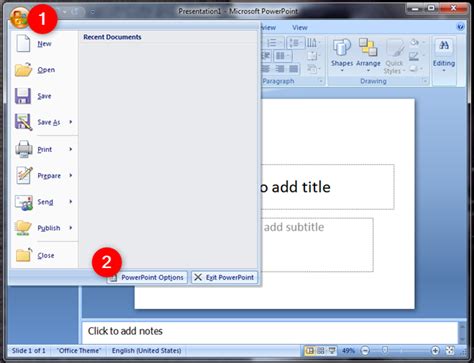
Task: Click the Recent Documents heading
Action: point(112,37)
